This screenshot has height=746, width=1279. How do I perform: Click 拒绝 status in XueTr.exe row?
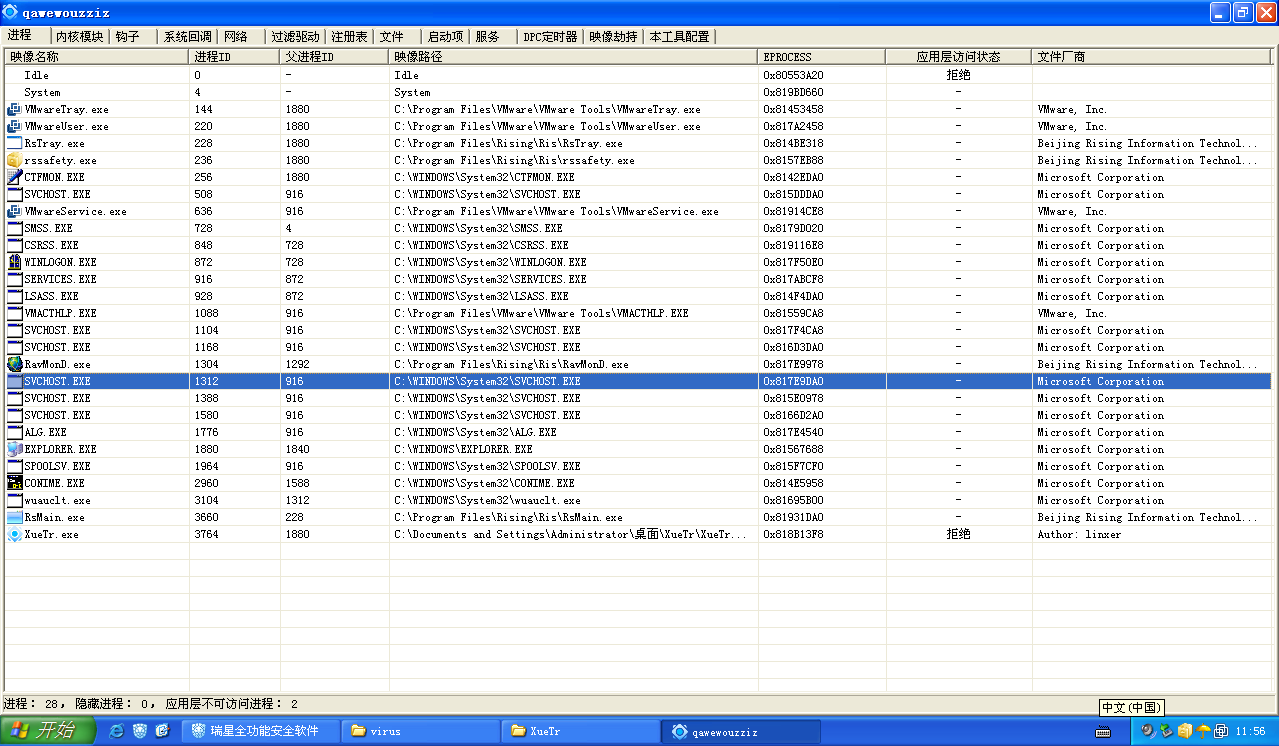pyautogui.click(x=959, y=534)
